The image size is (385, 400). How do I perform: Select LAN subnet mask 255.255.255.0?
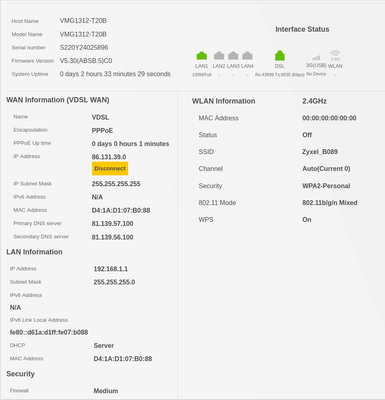click(x=114, y=282)
